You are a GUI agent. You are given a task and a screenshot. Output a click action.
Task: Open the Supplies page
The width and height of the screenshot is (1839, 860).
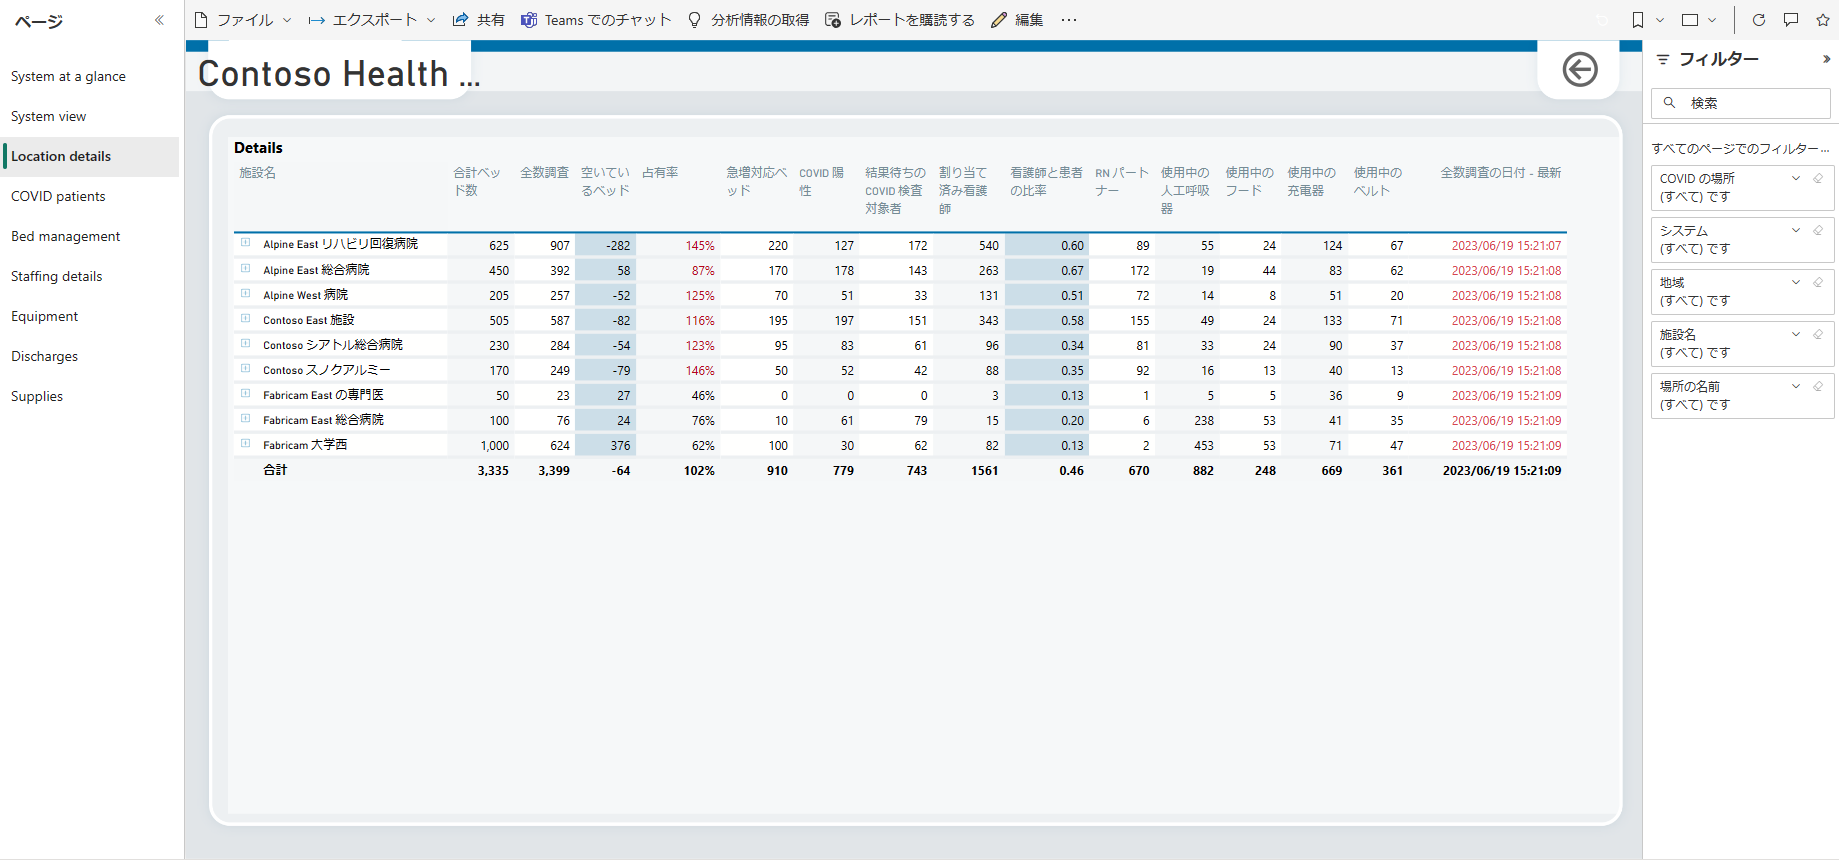click(91, 397)
